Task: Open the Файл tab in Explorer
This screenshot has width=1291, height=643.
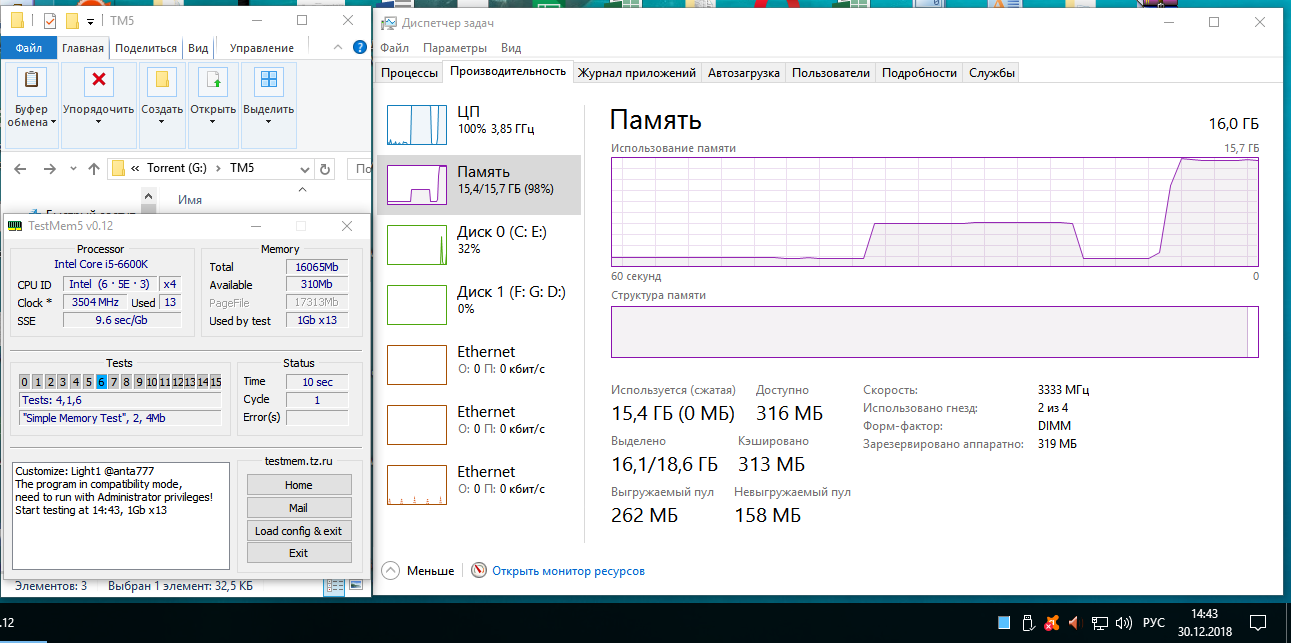Action: [28, 47]
